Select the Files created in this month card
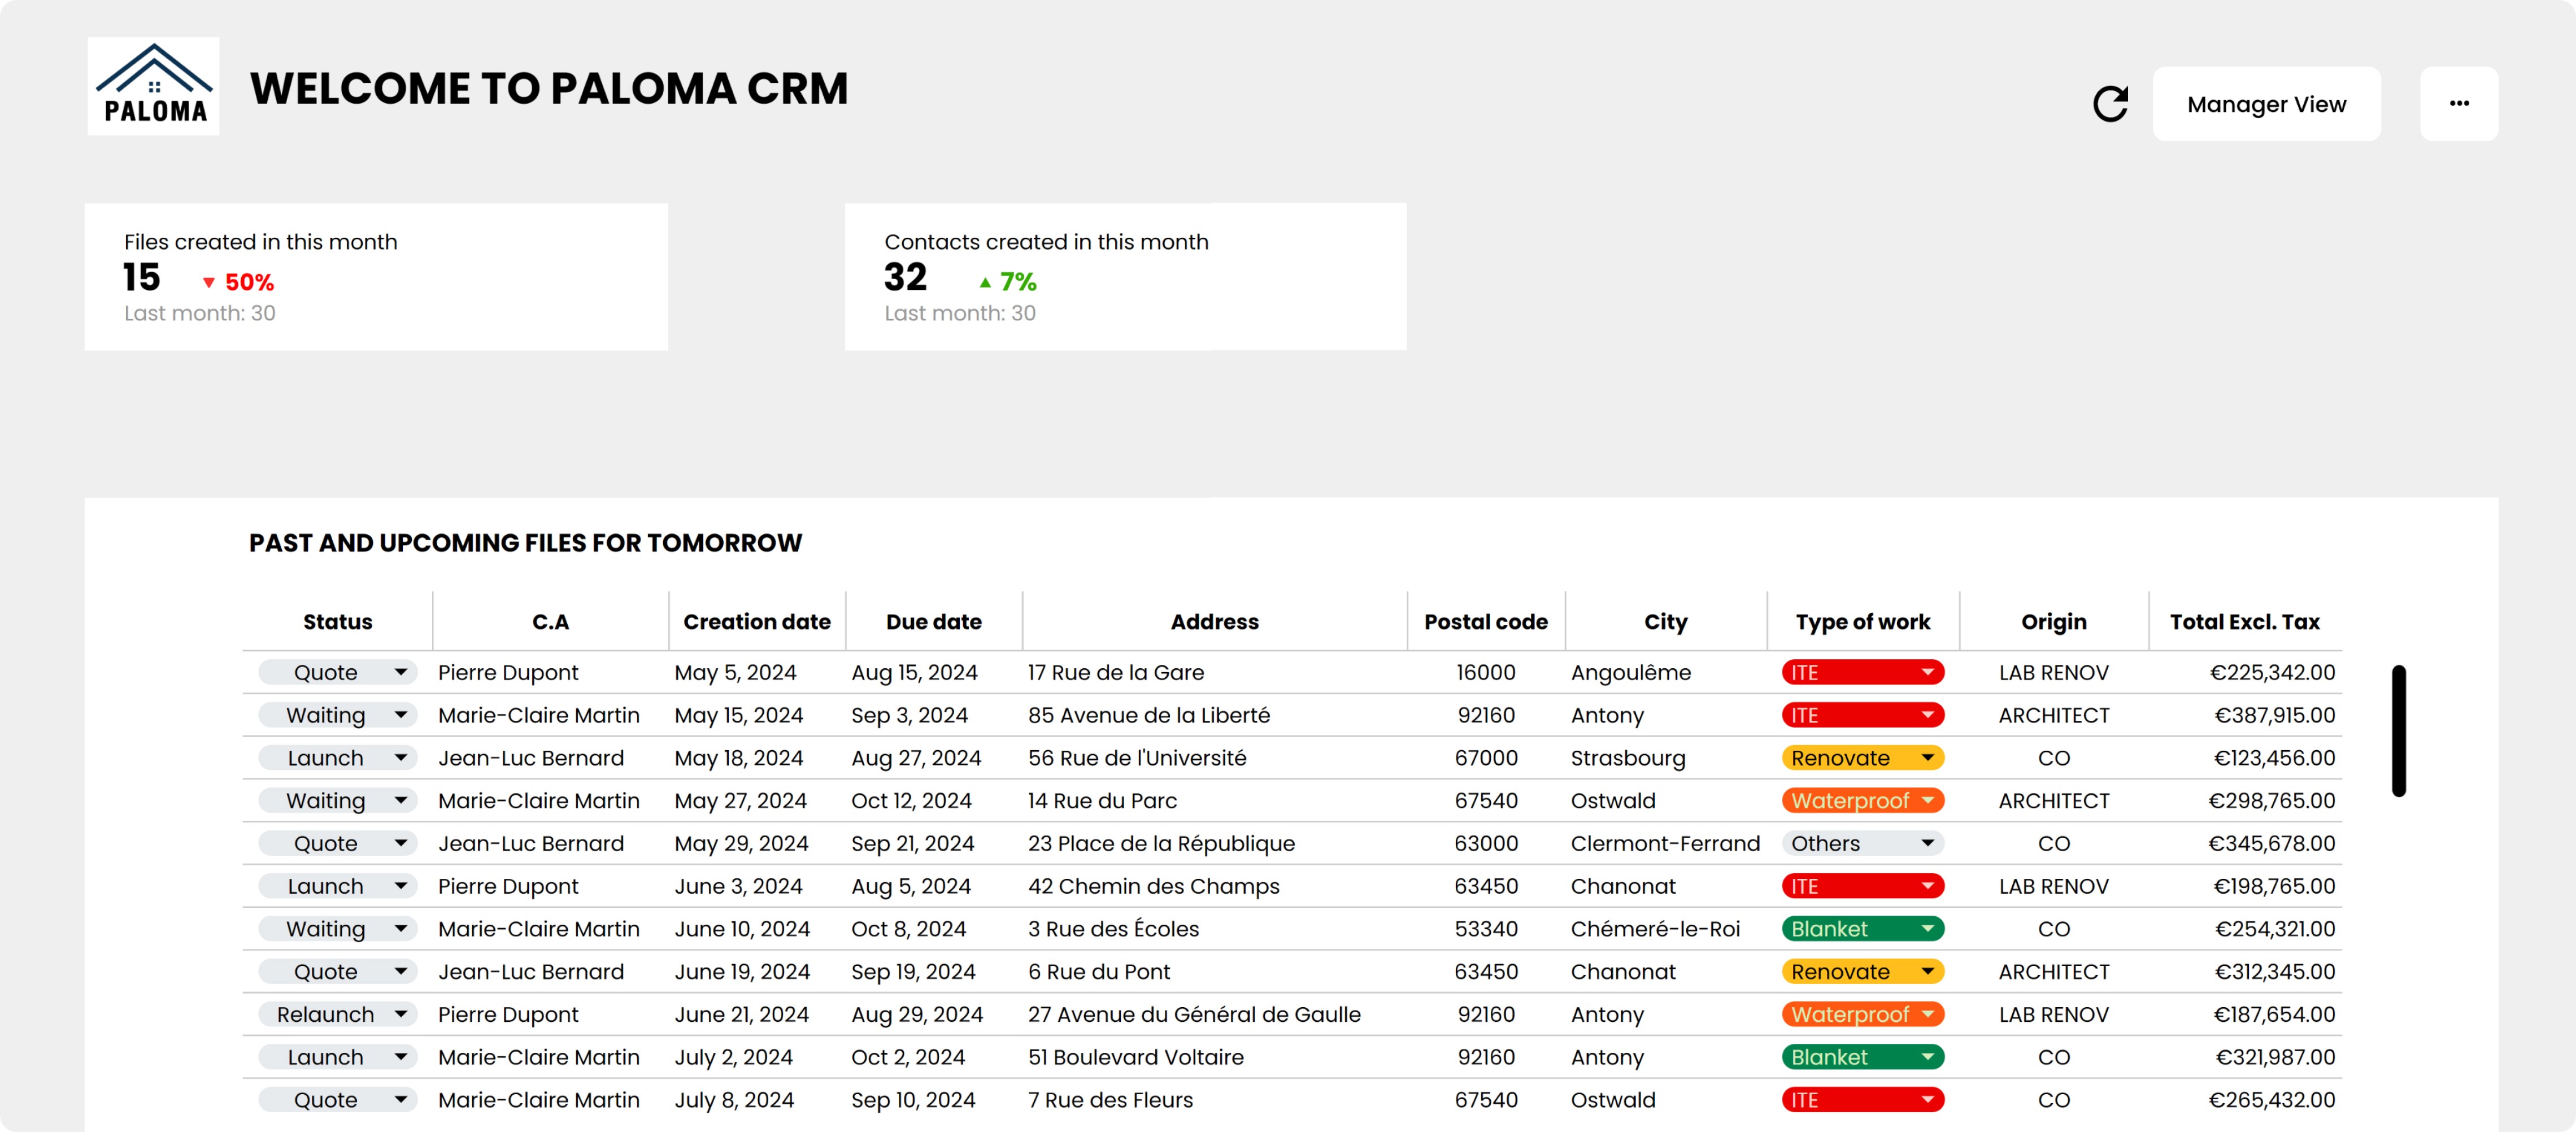The height and width of the screenshot is (1132, 2576). (x=376, y=277)
